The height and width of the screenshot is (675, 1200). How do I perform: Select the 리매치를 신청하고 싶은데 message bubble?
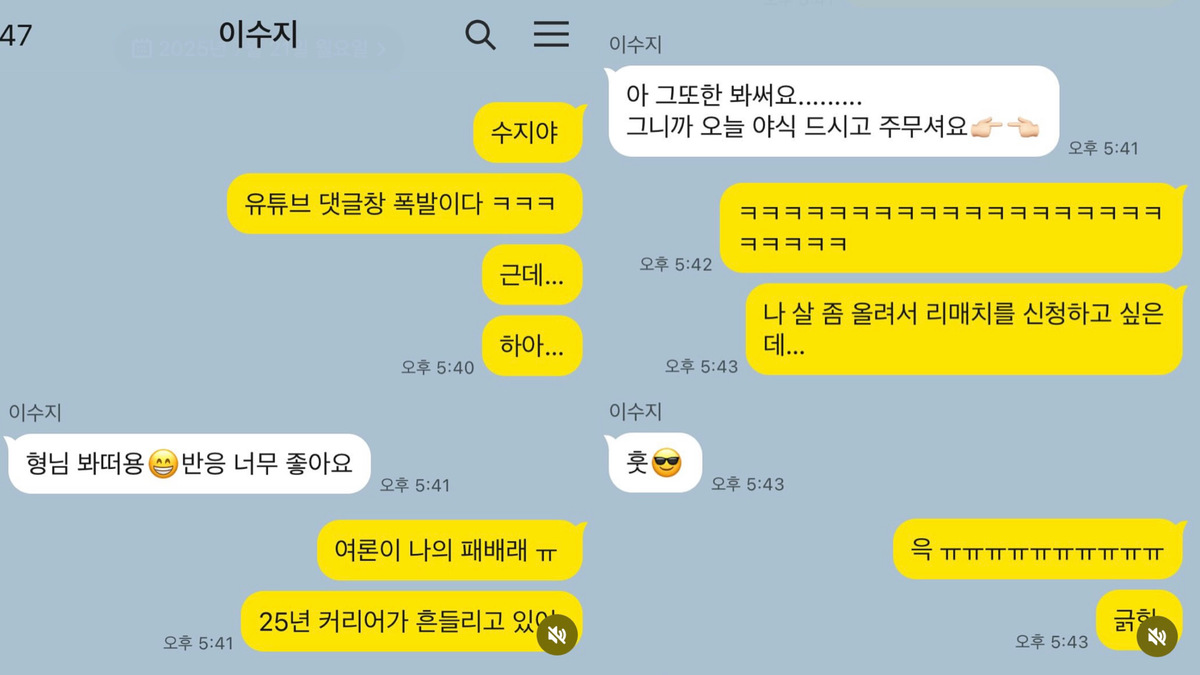(x=965, y=330)
